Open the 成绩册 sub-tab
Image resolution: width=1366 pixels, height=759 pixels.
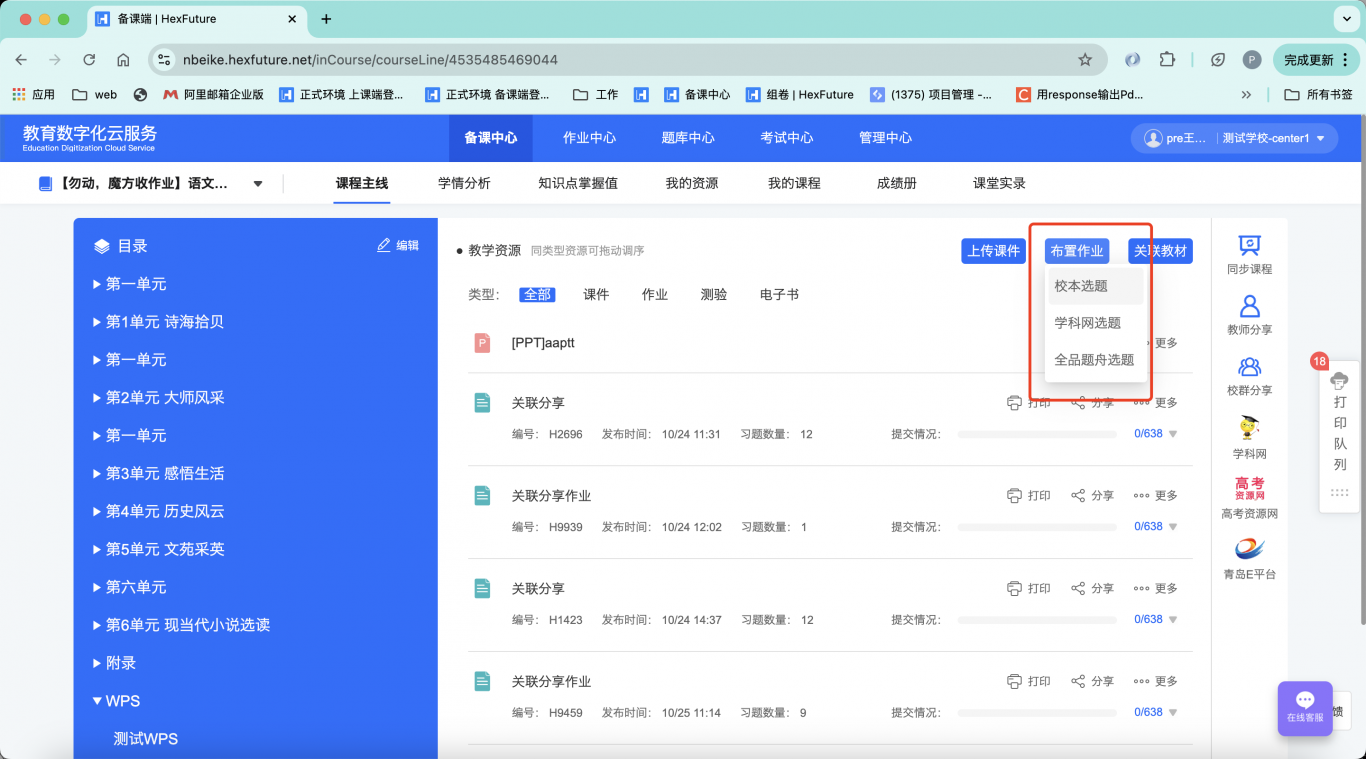897,184
